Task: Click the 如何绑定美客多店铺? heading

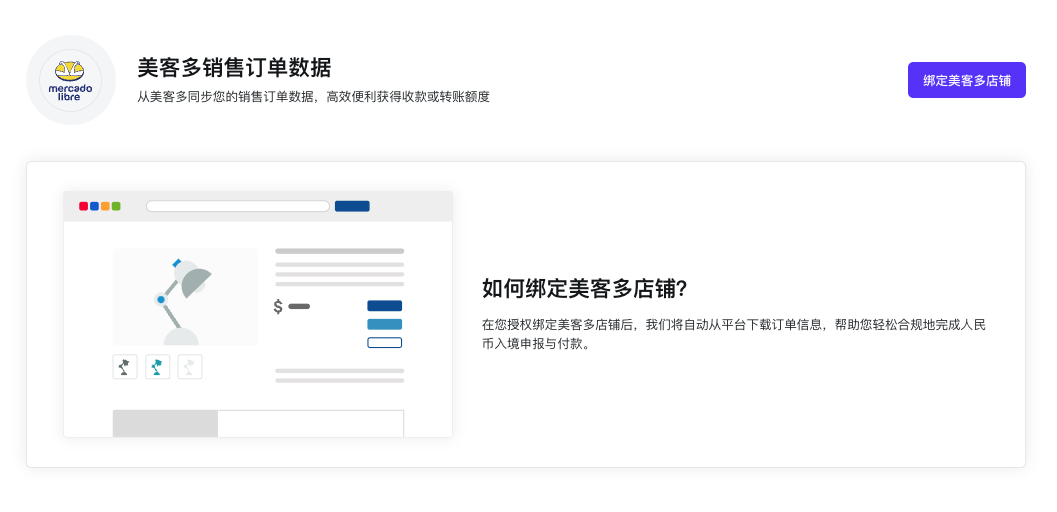Action: [584, 288]
